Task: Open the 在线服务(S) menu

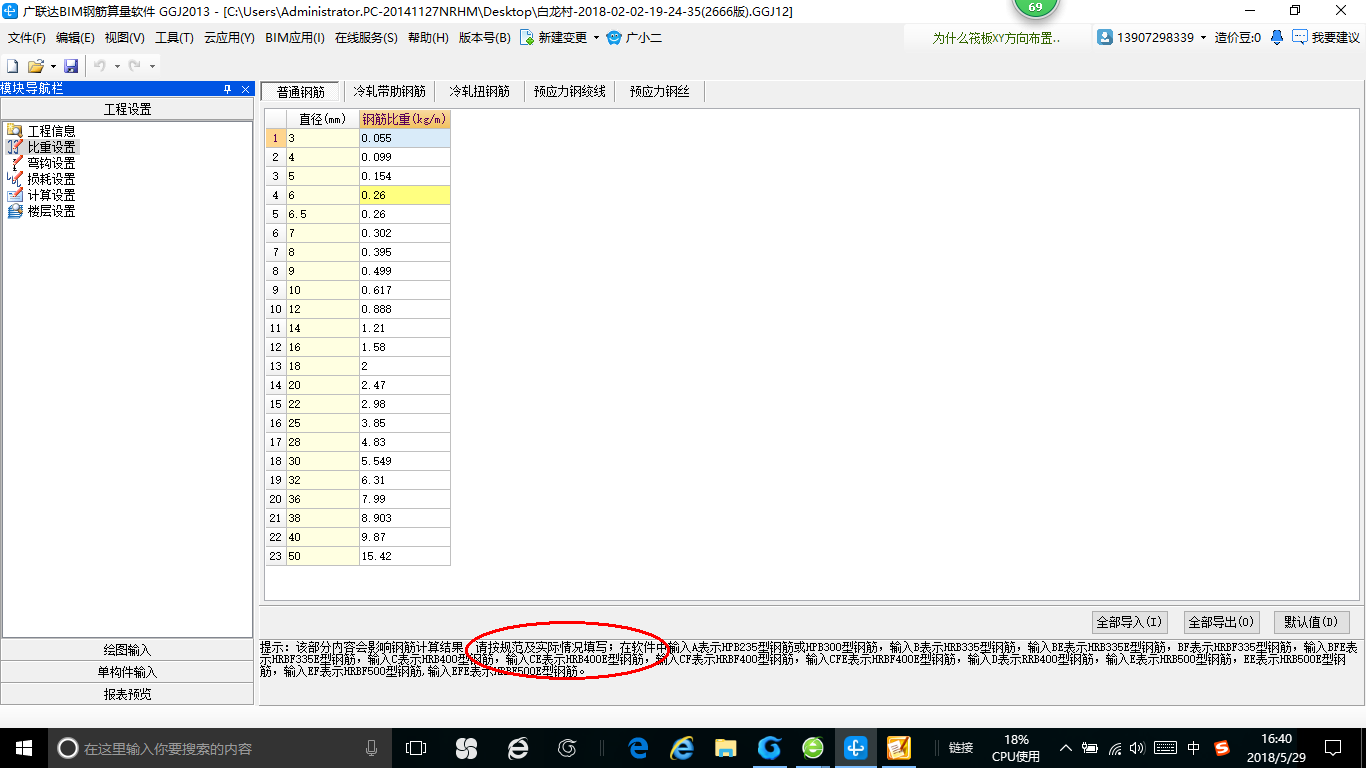Action: (366, 37)
